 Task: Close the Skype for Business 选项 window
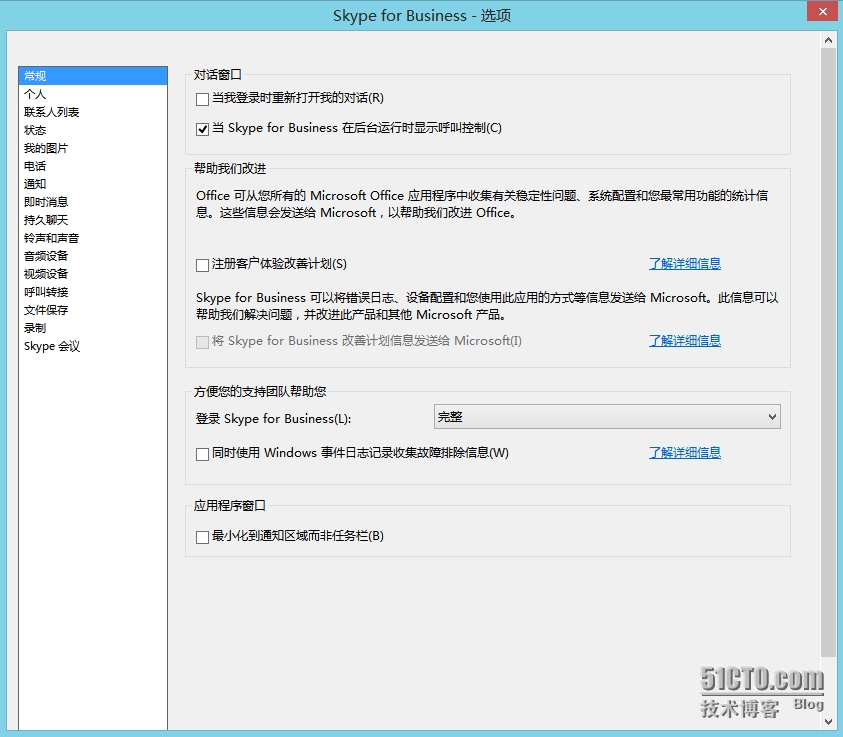823,11
